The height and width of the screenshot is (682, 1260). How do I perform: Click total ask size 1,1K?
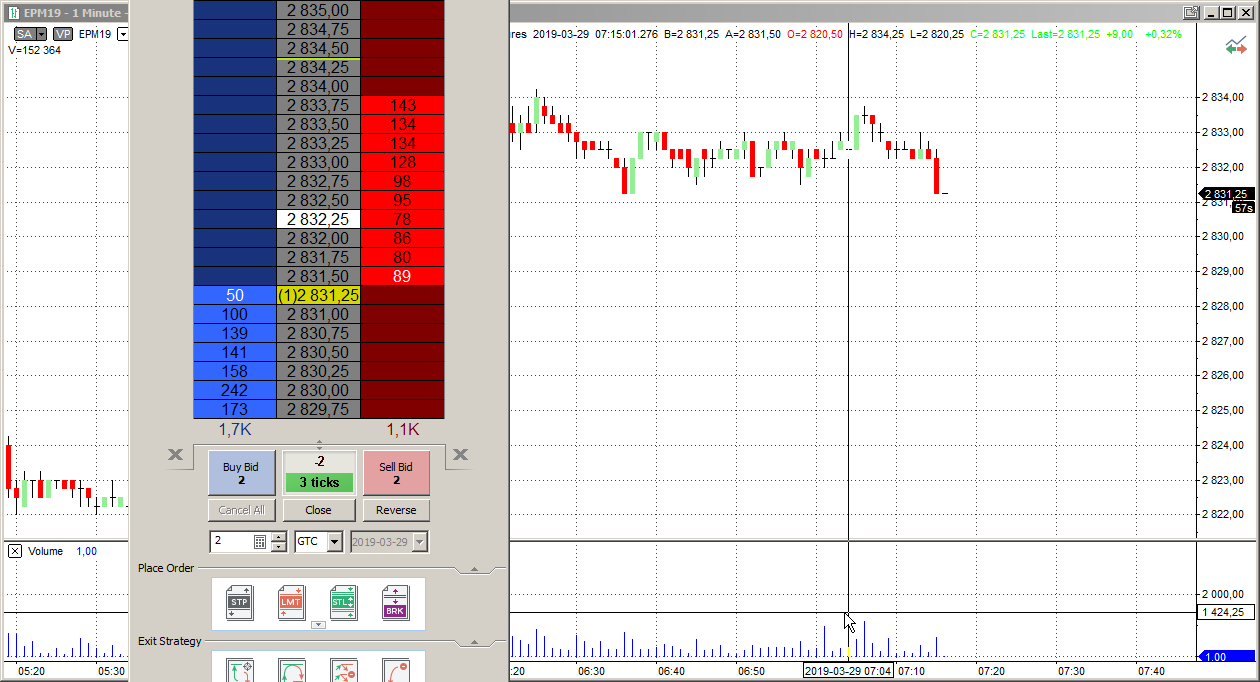point(403,429)
